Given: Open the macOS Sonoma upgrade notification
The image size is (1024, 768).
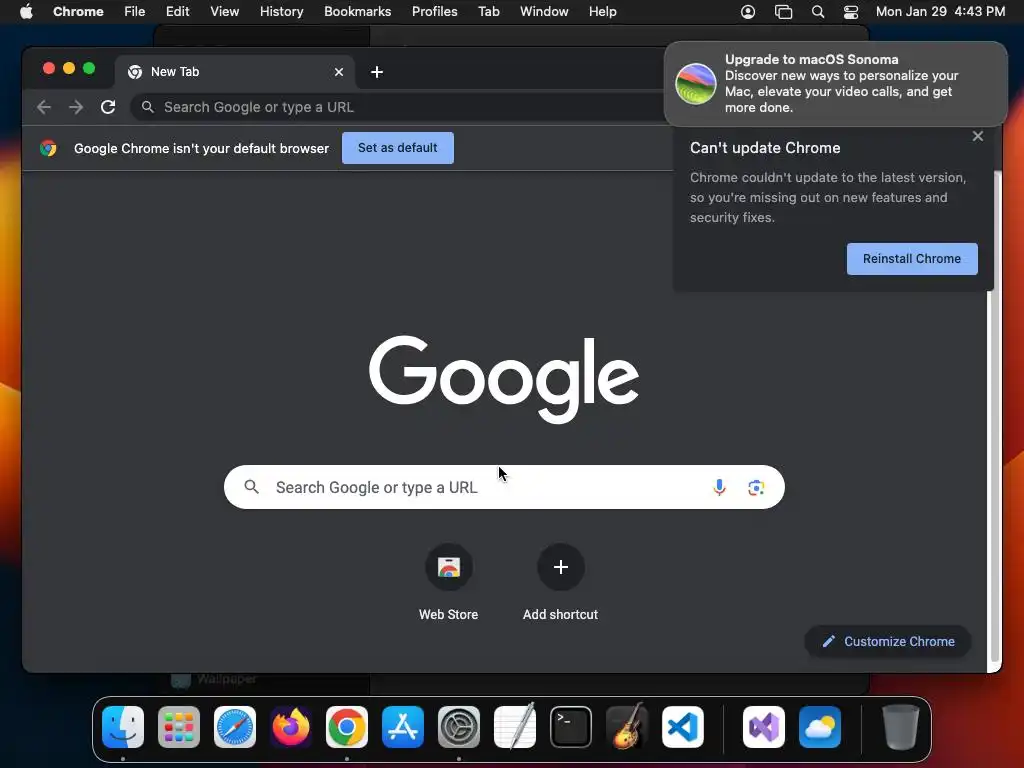Looking at the screenshot, I should tap(836, 84).
